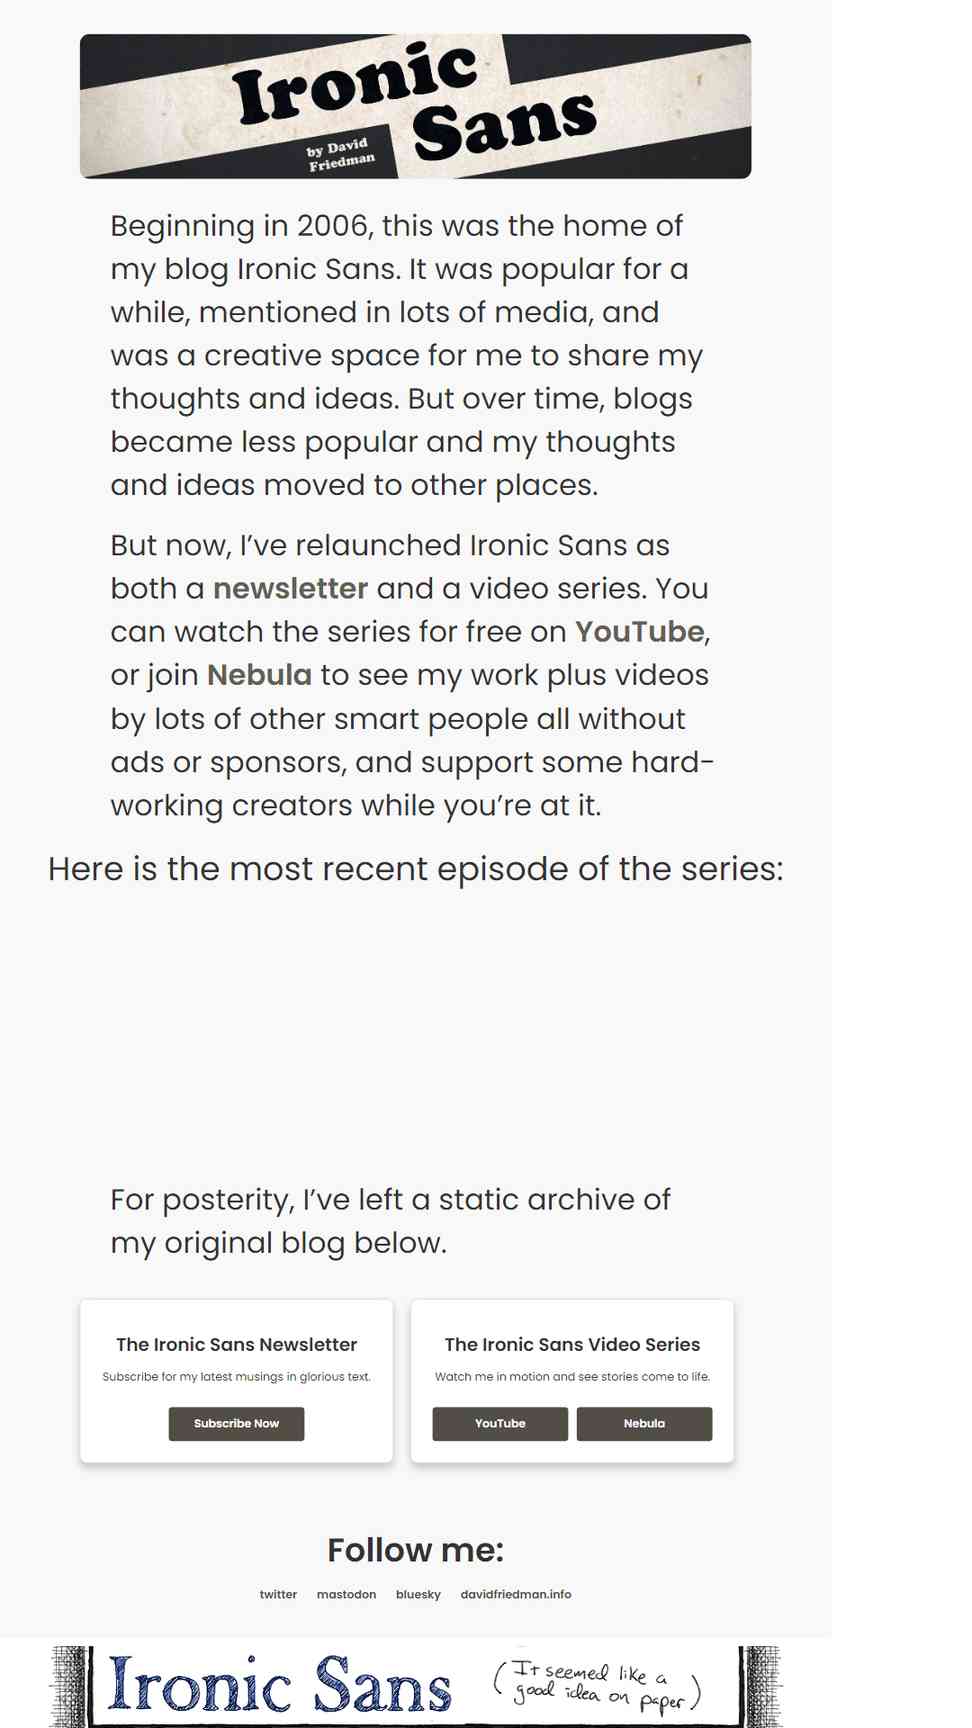This screenshot has width=972, height=1728.
Task: Click the Nebula button in Video Series card
Action: click(644, 1423)
